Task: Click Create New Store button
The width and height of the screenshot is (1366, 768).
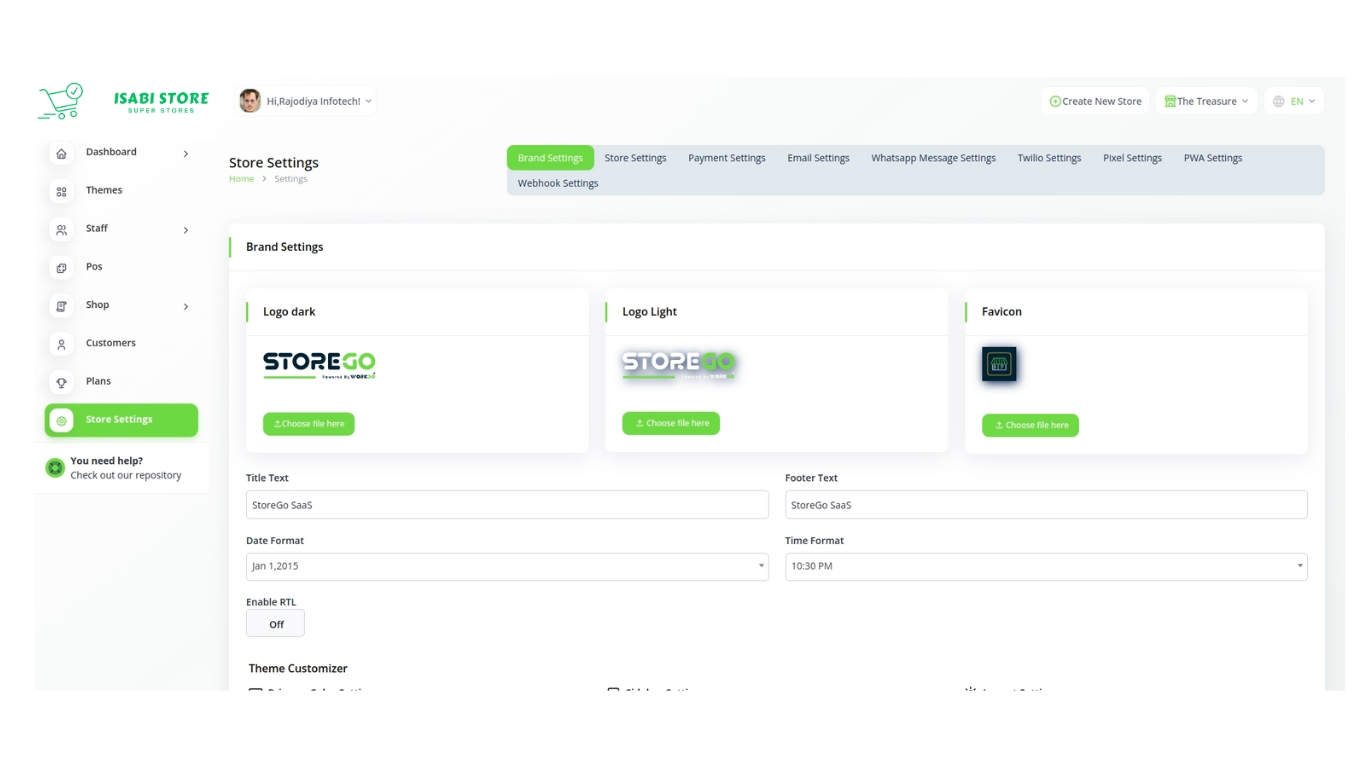Action: pyautogui.click(x=1095, y=101)
